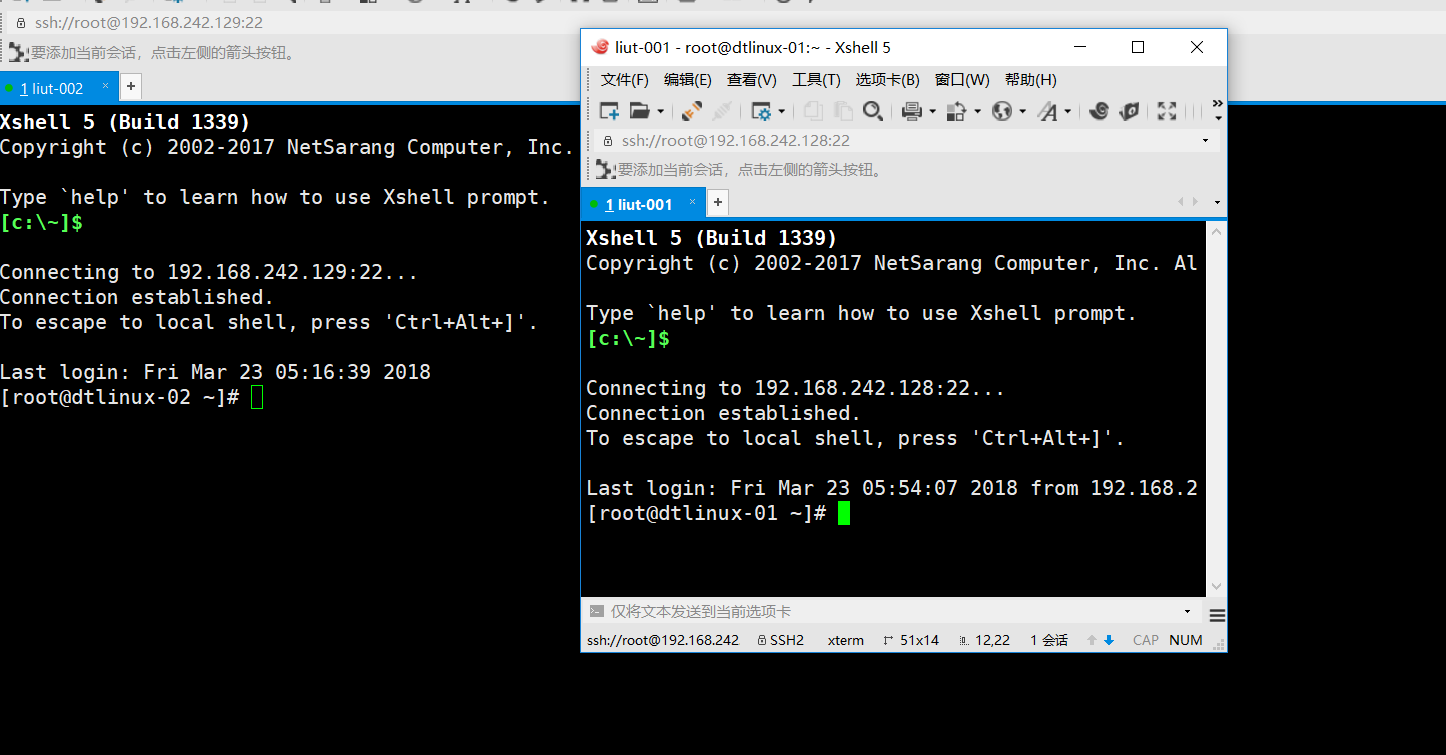Open the 帮助(H) menu
This screenshot has height=755, width=1446.
(x=1031, y=80)
